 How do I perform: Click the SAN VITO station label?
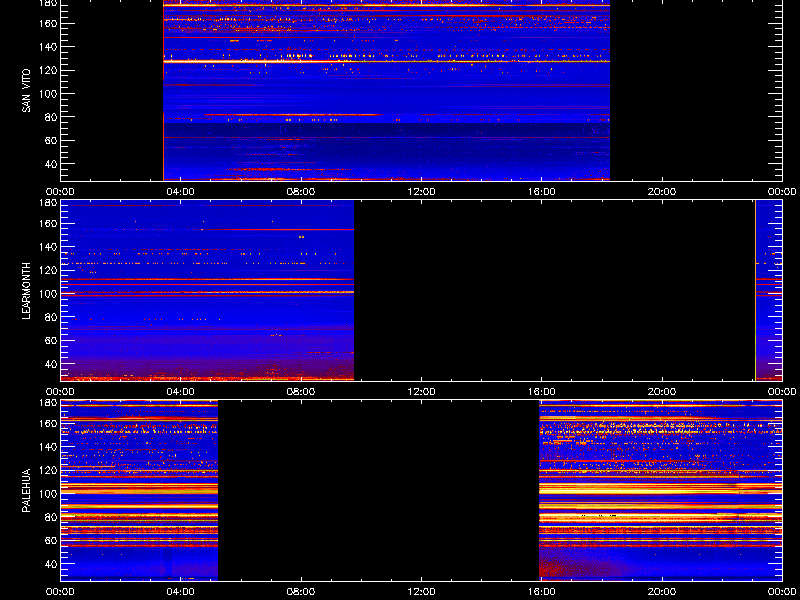pos(26,91)
